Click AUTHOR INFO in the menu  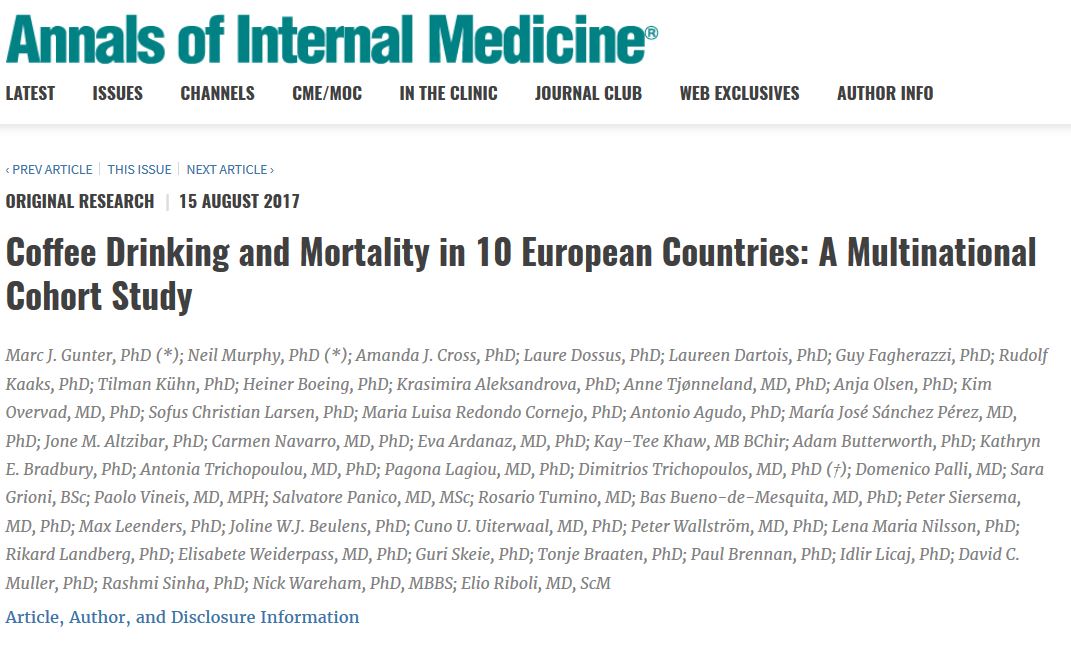[x=885, y=93]
